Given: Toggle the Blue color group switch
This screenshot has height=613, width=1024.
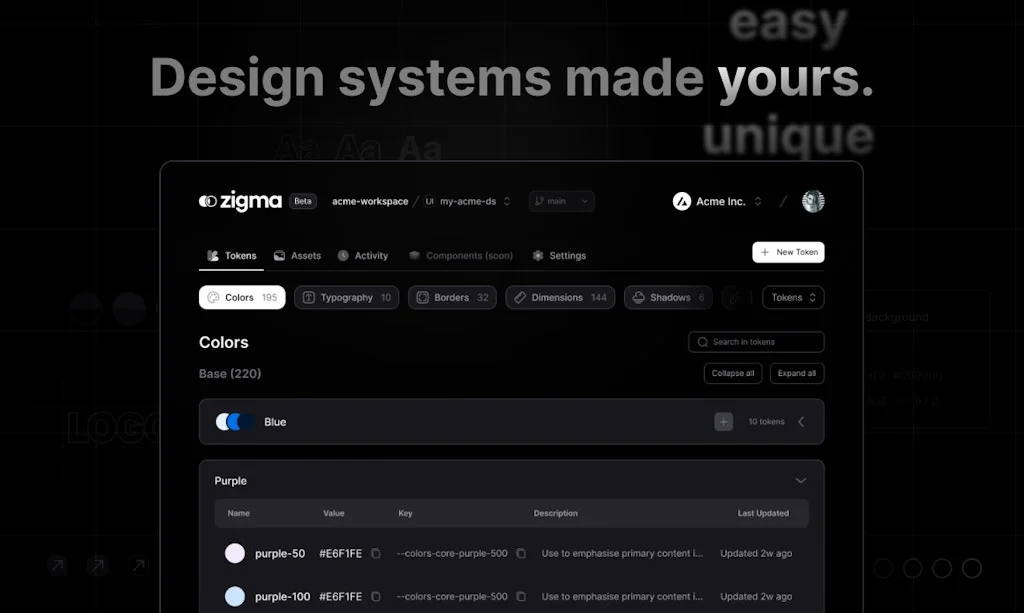Looking at the screenshot, I should tap(232, 421).
